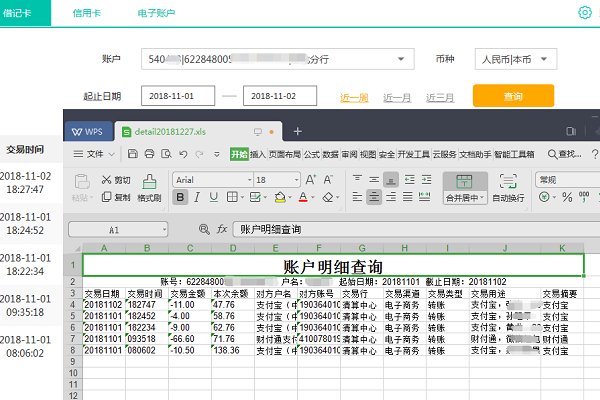Image resolution: width=600 pixels, height=400 pixels.
Task: Open Print Preview in the WPS toolbar
Action: (166, 154)
